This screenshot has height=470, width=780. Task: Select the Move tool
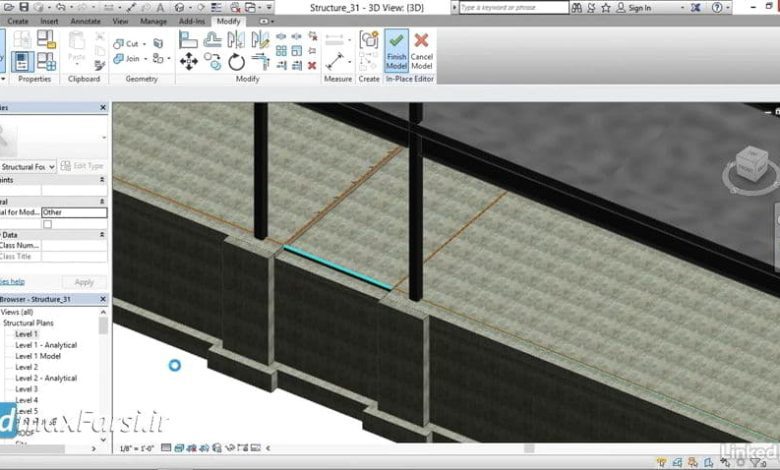189,62
